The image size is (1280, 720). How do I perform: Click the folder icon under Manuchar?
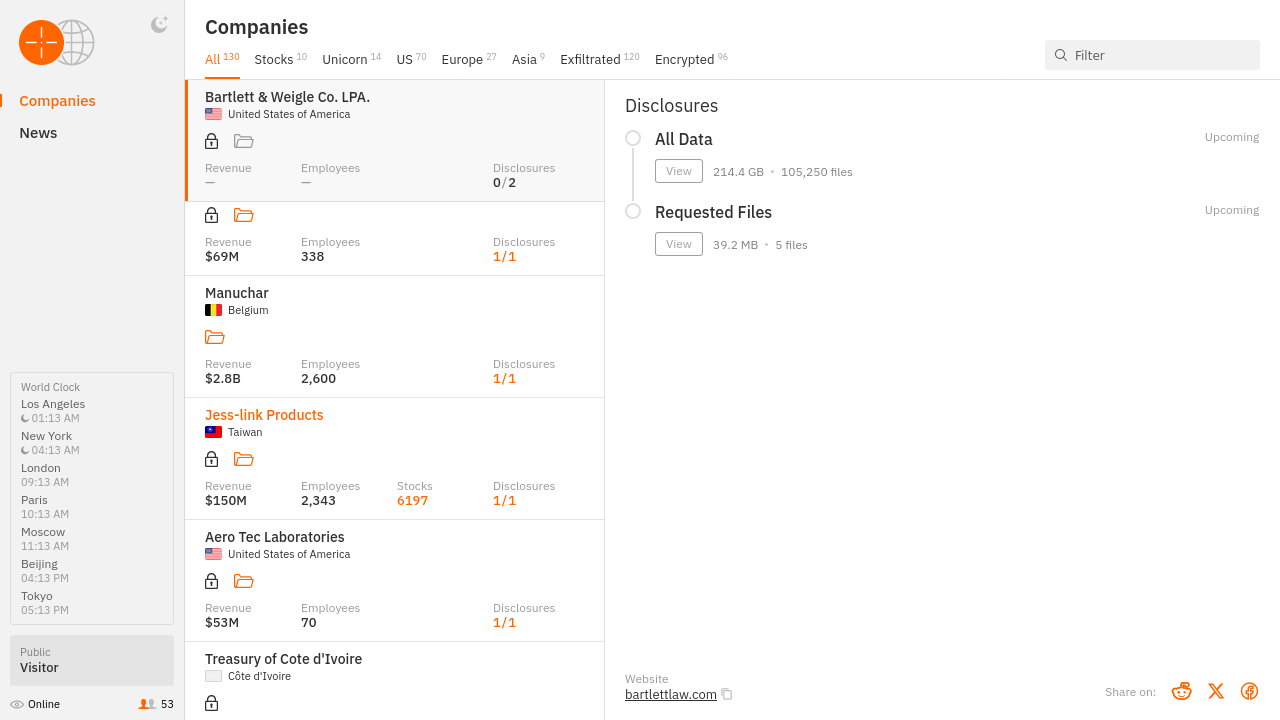pyautogui.click(x=215, y=337)
